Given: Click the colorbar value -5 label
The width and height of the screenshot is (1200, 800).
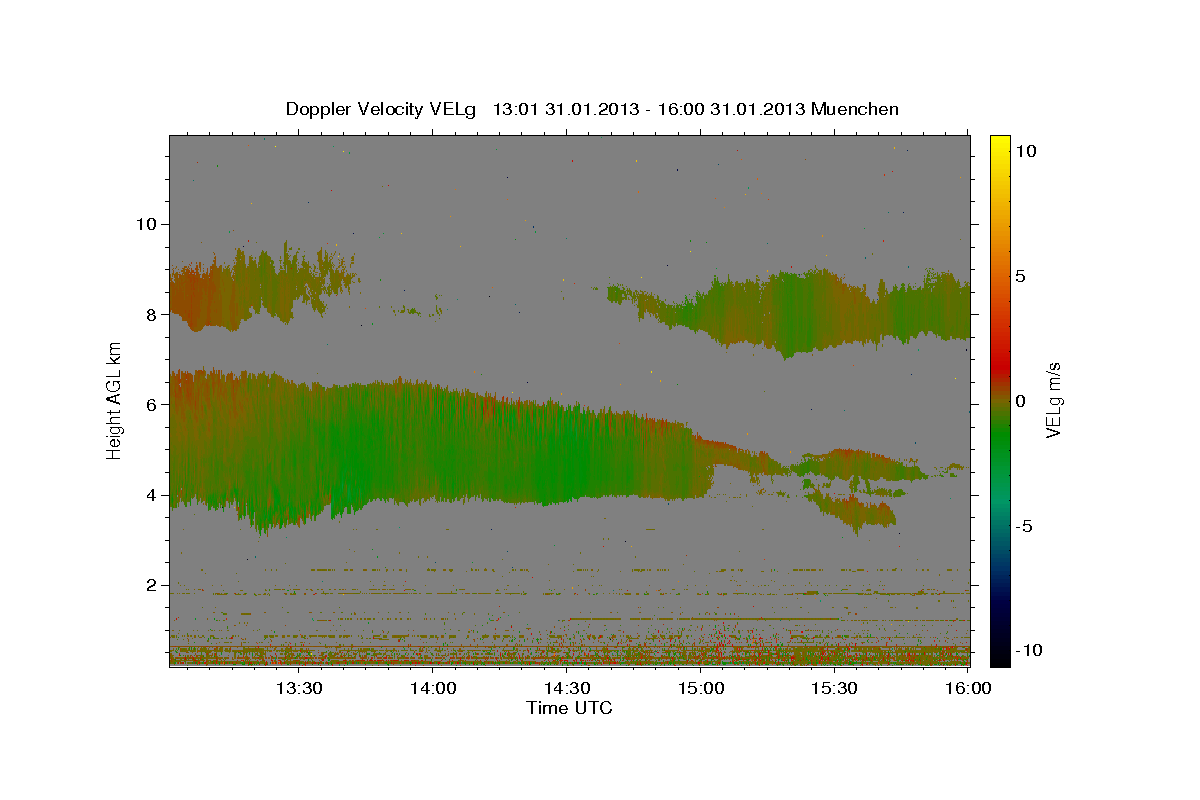Looking at the screenshot, I should (x=1025, y=525).
